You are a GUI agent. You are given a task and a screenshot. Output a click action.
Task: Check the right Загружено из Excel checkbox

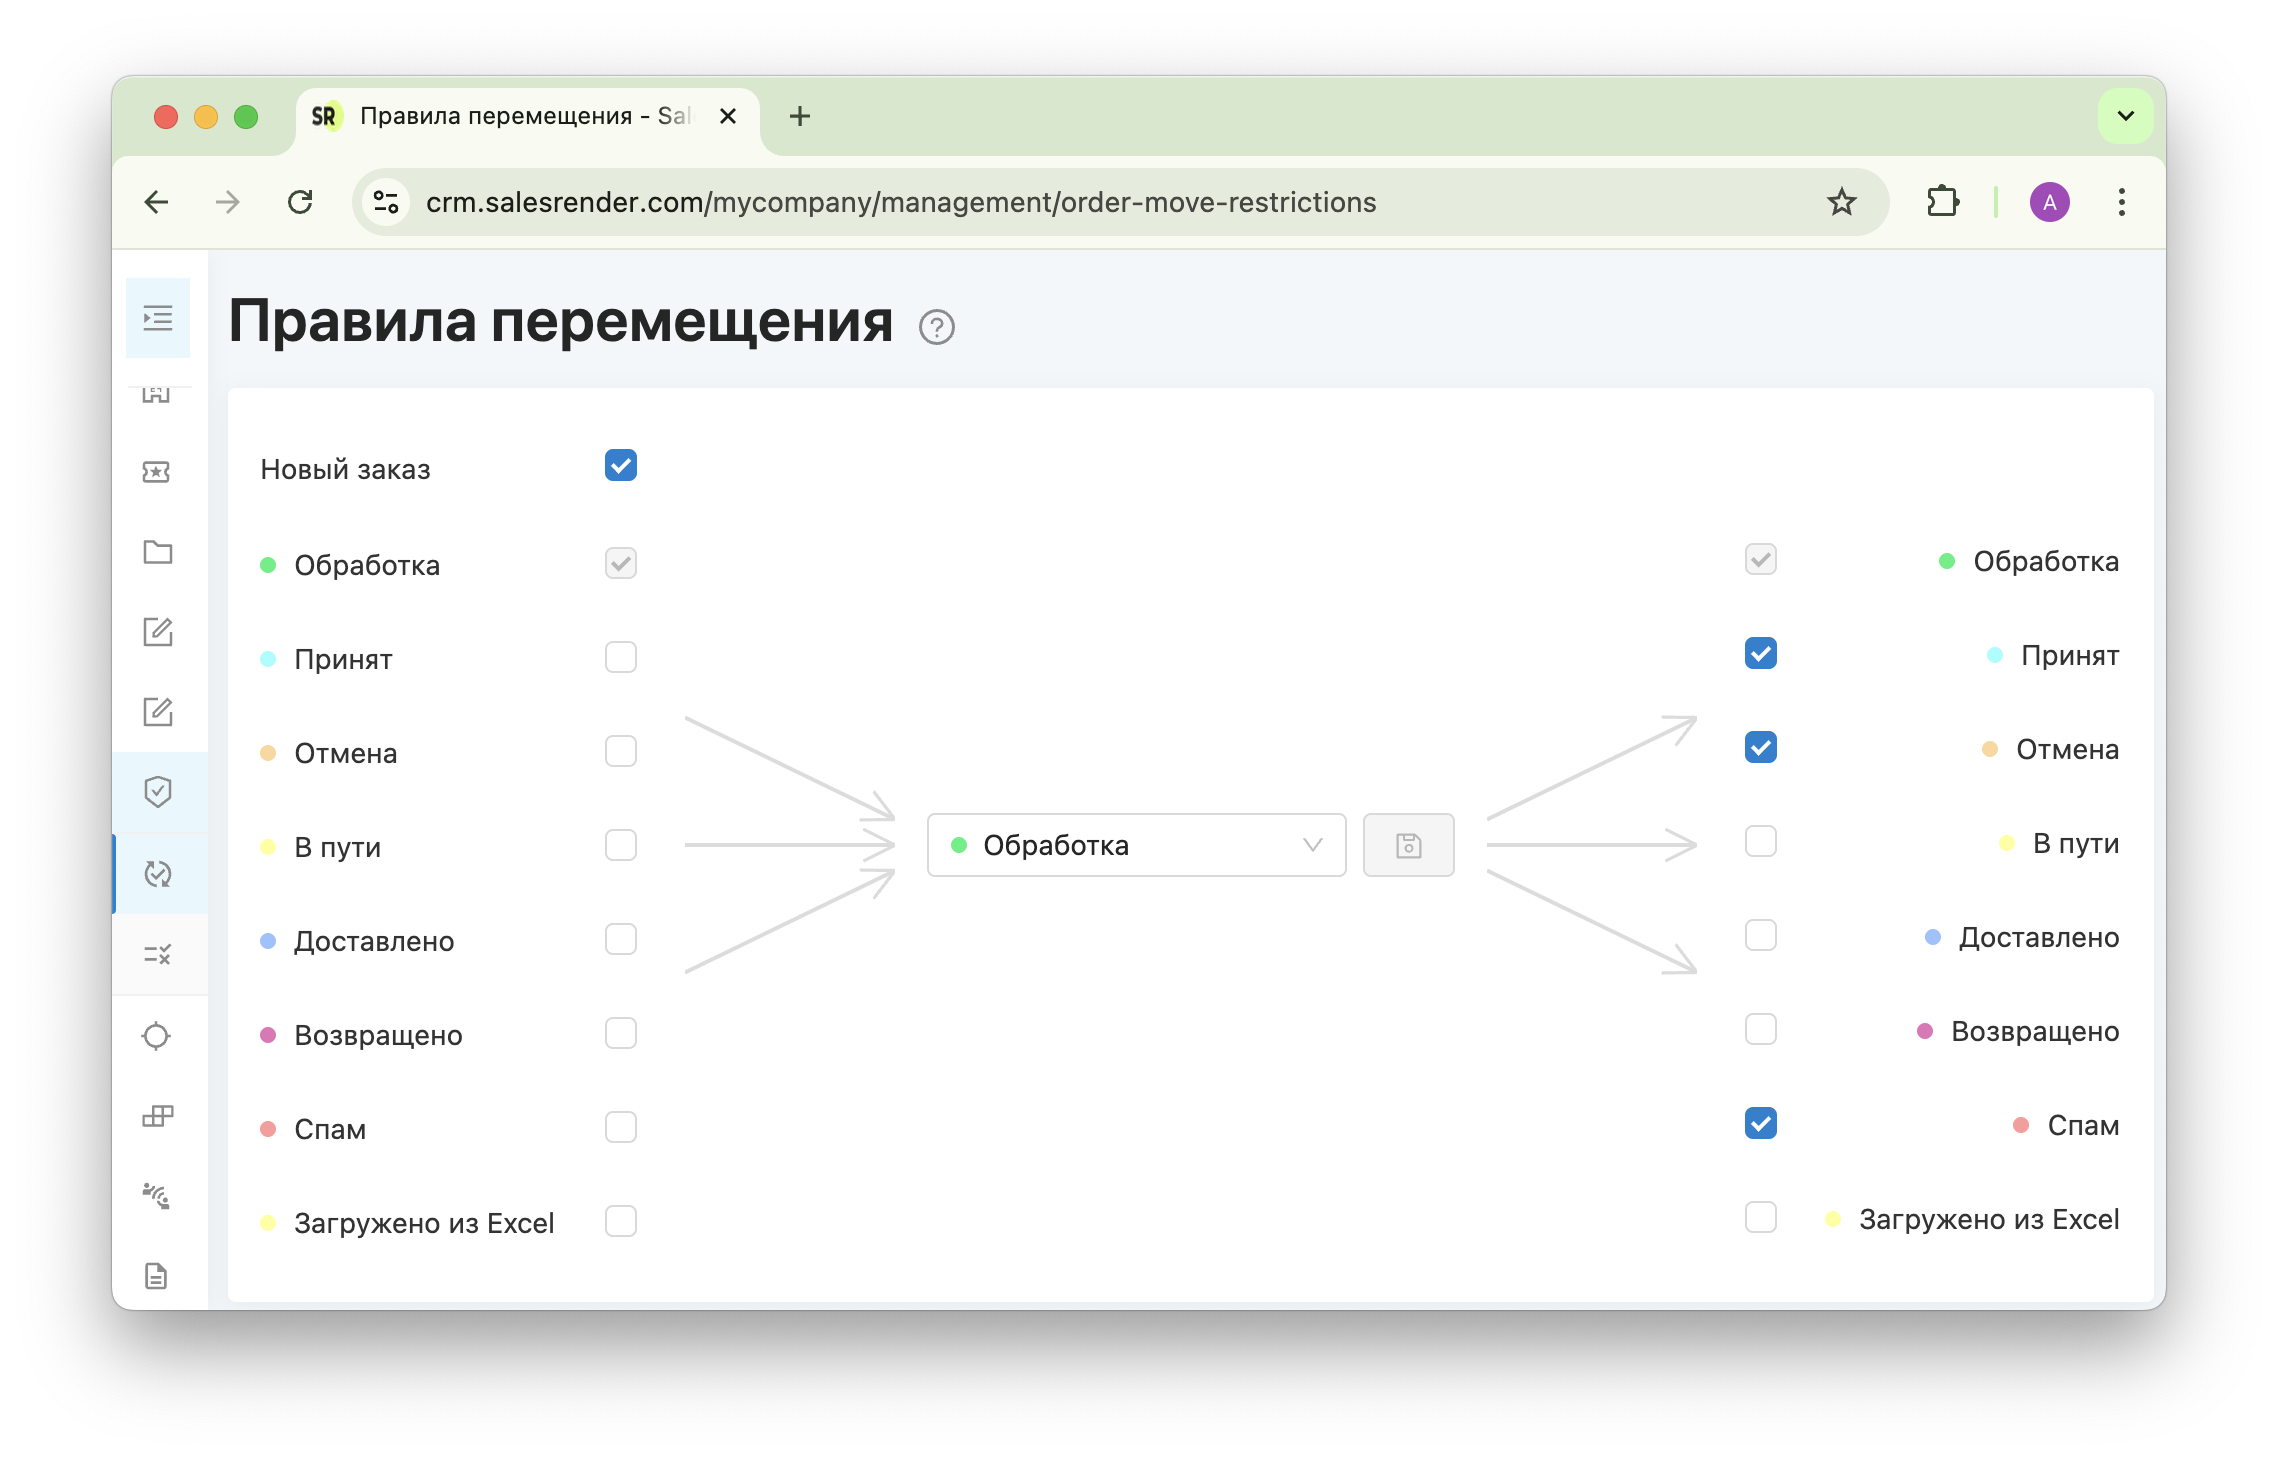[1761, 1217]
